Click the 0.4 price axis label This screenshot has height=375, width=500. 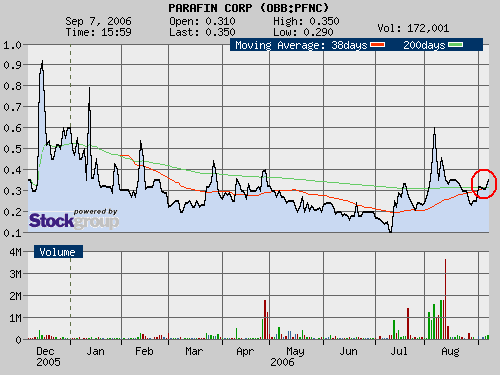click(x=12, y=170)
